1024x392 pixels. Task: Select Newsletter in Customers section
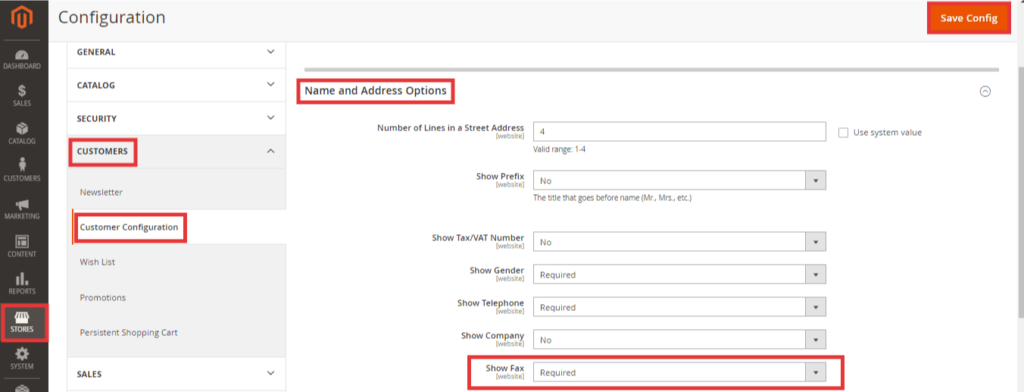tap(101, 192)
